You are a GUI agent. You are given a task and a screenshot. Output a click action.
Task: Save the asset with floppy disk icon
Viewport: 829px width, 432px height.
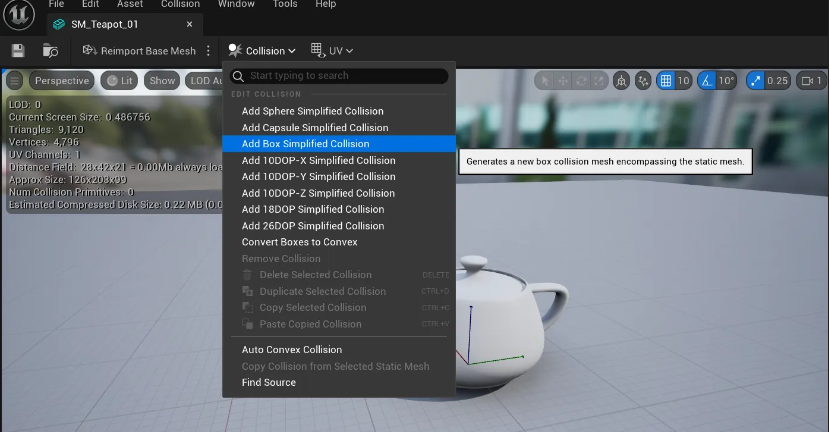click(x=18, y=51)
